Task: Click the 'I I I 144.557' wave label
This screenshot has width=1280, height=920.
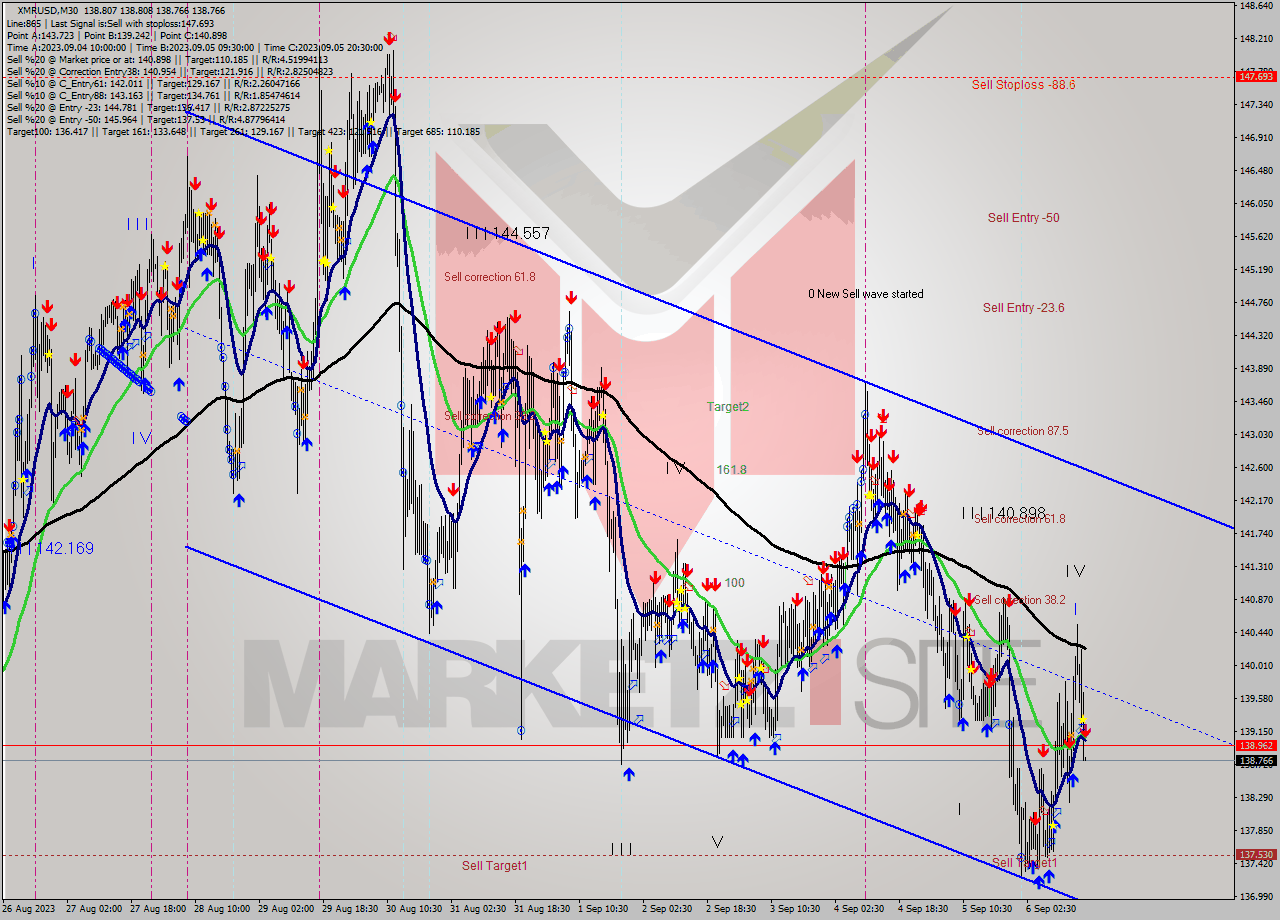Action: [x=507, y=233]
